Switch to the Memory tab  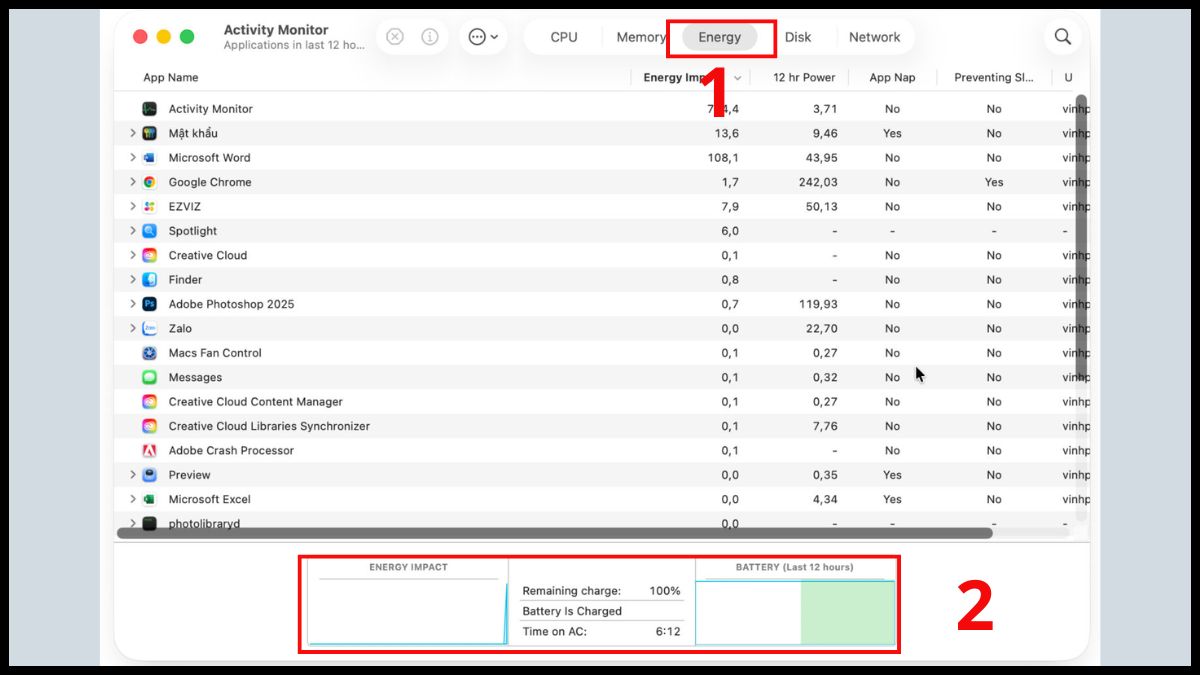641,37
